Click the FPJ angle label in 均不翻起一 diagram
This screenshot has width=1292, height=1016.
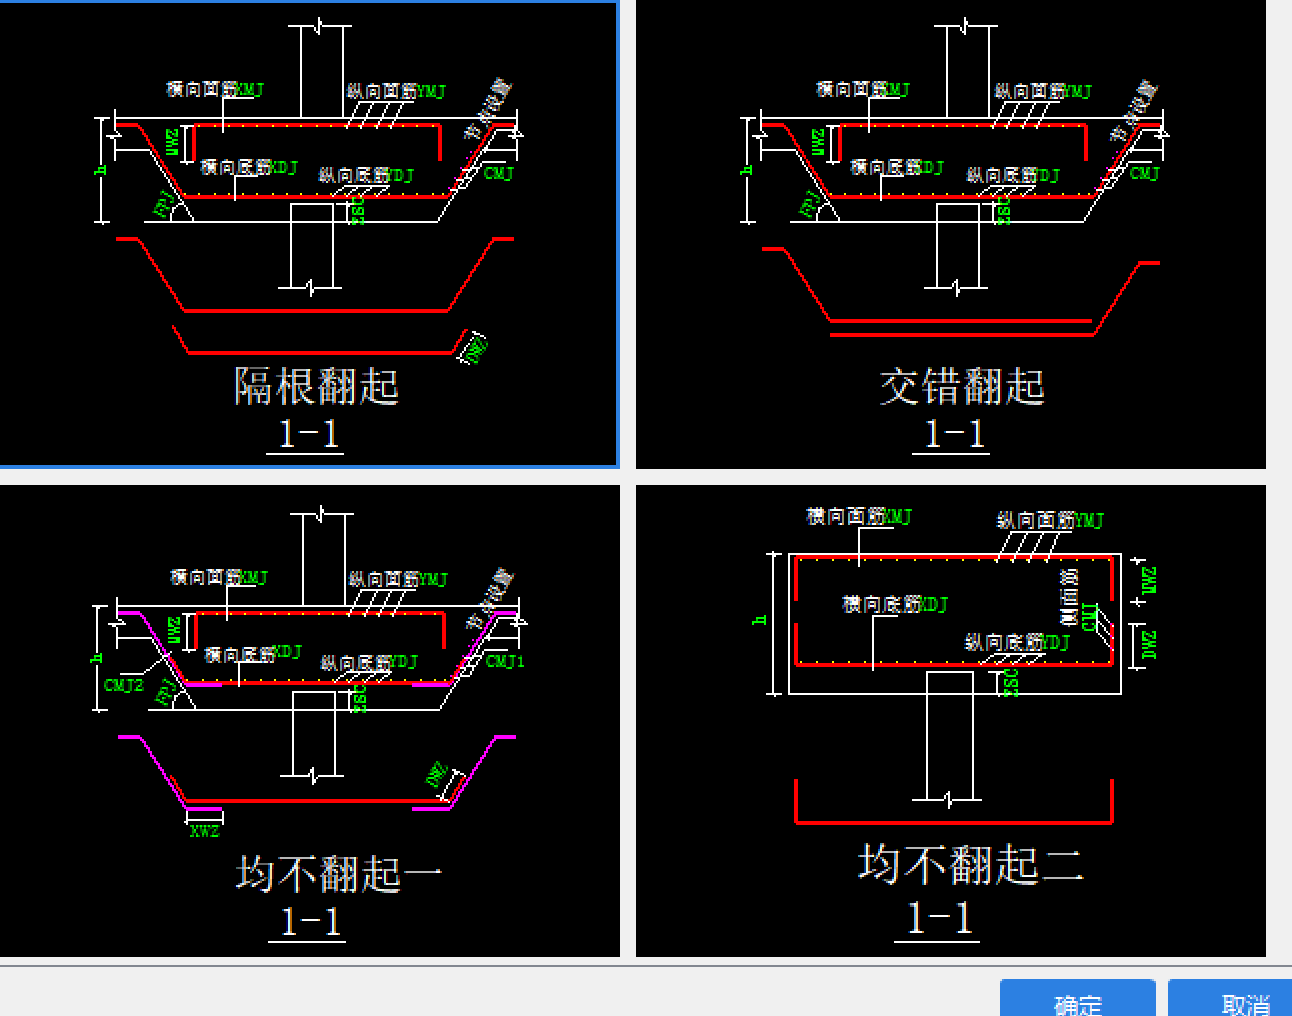pyautogui.click(x=167, y=692)
